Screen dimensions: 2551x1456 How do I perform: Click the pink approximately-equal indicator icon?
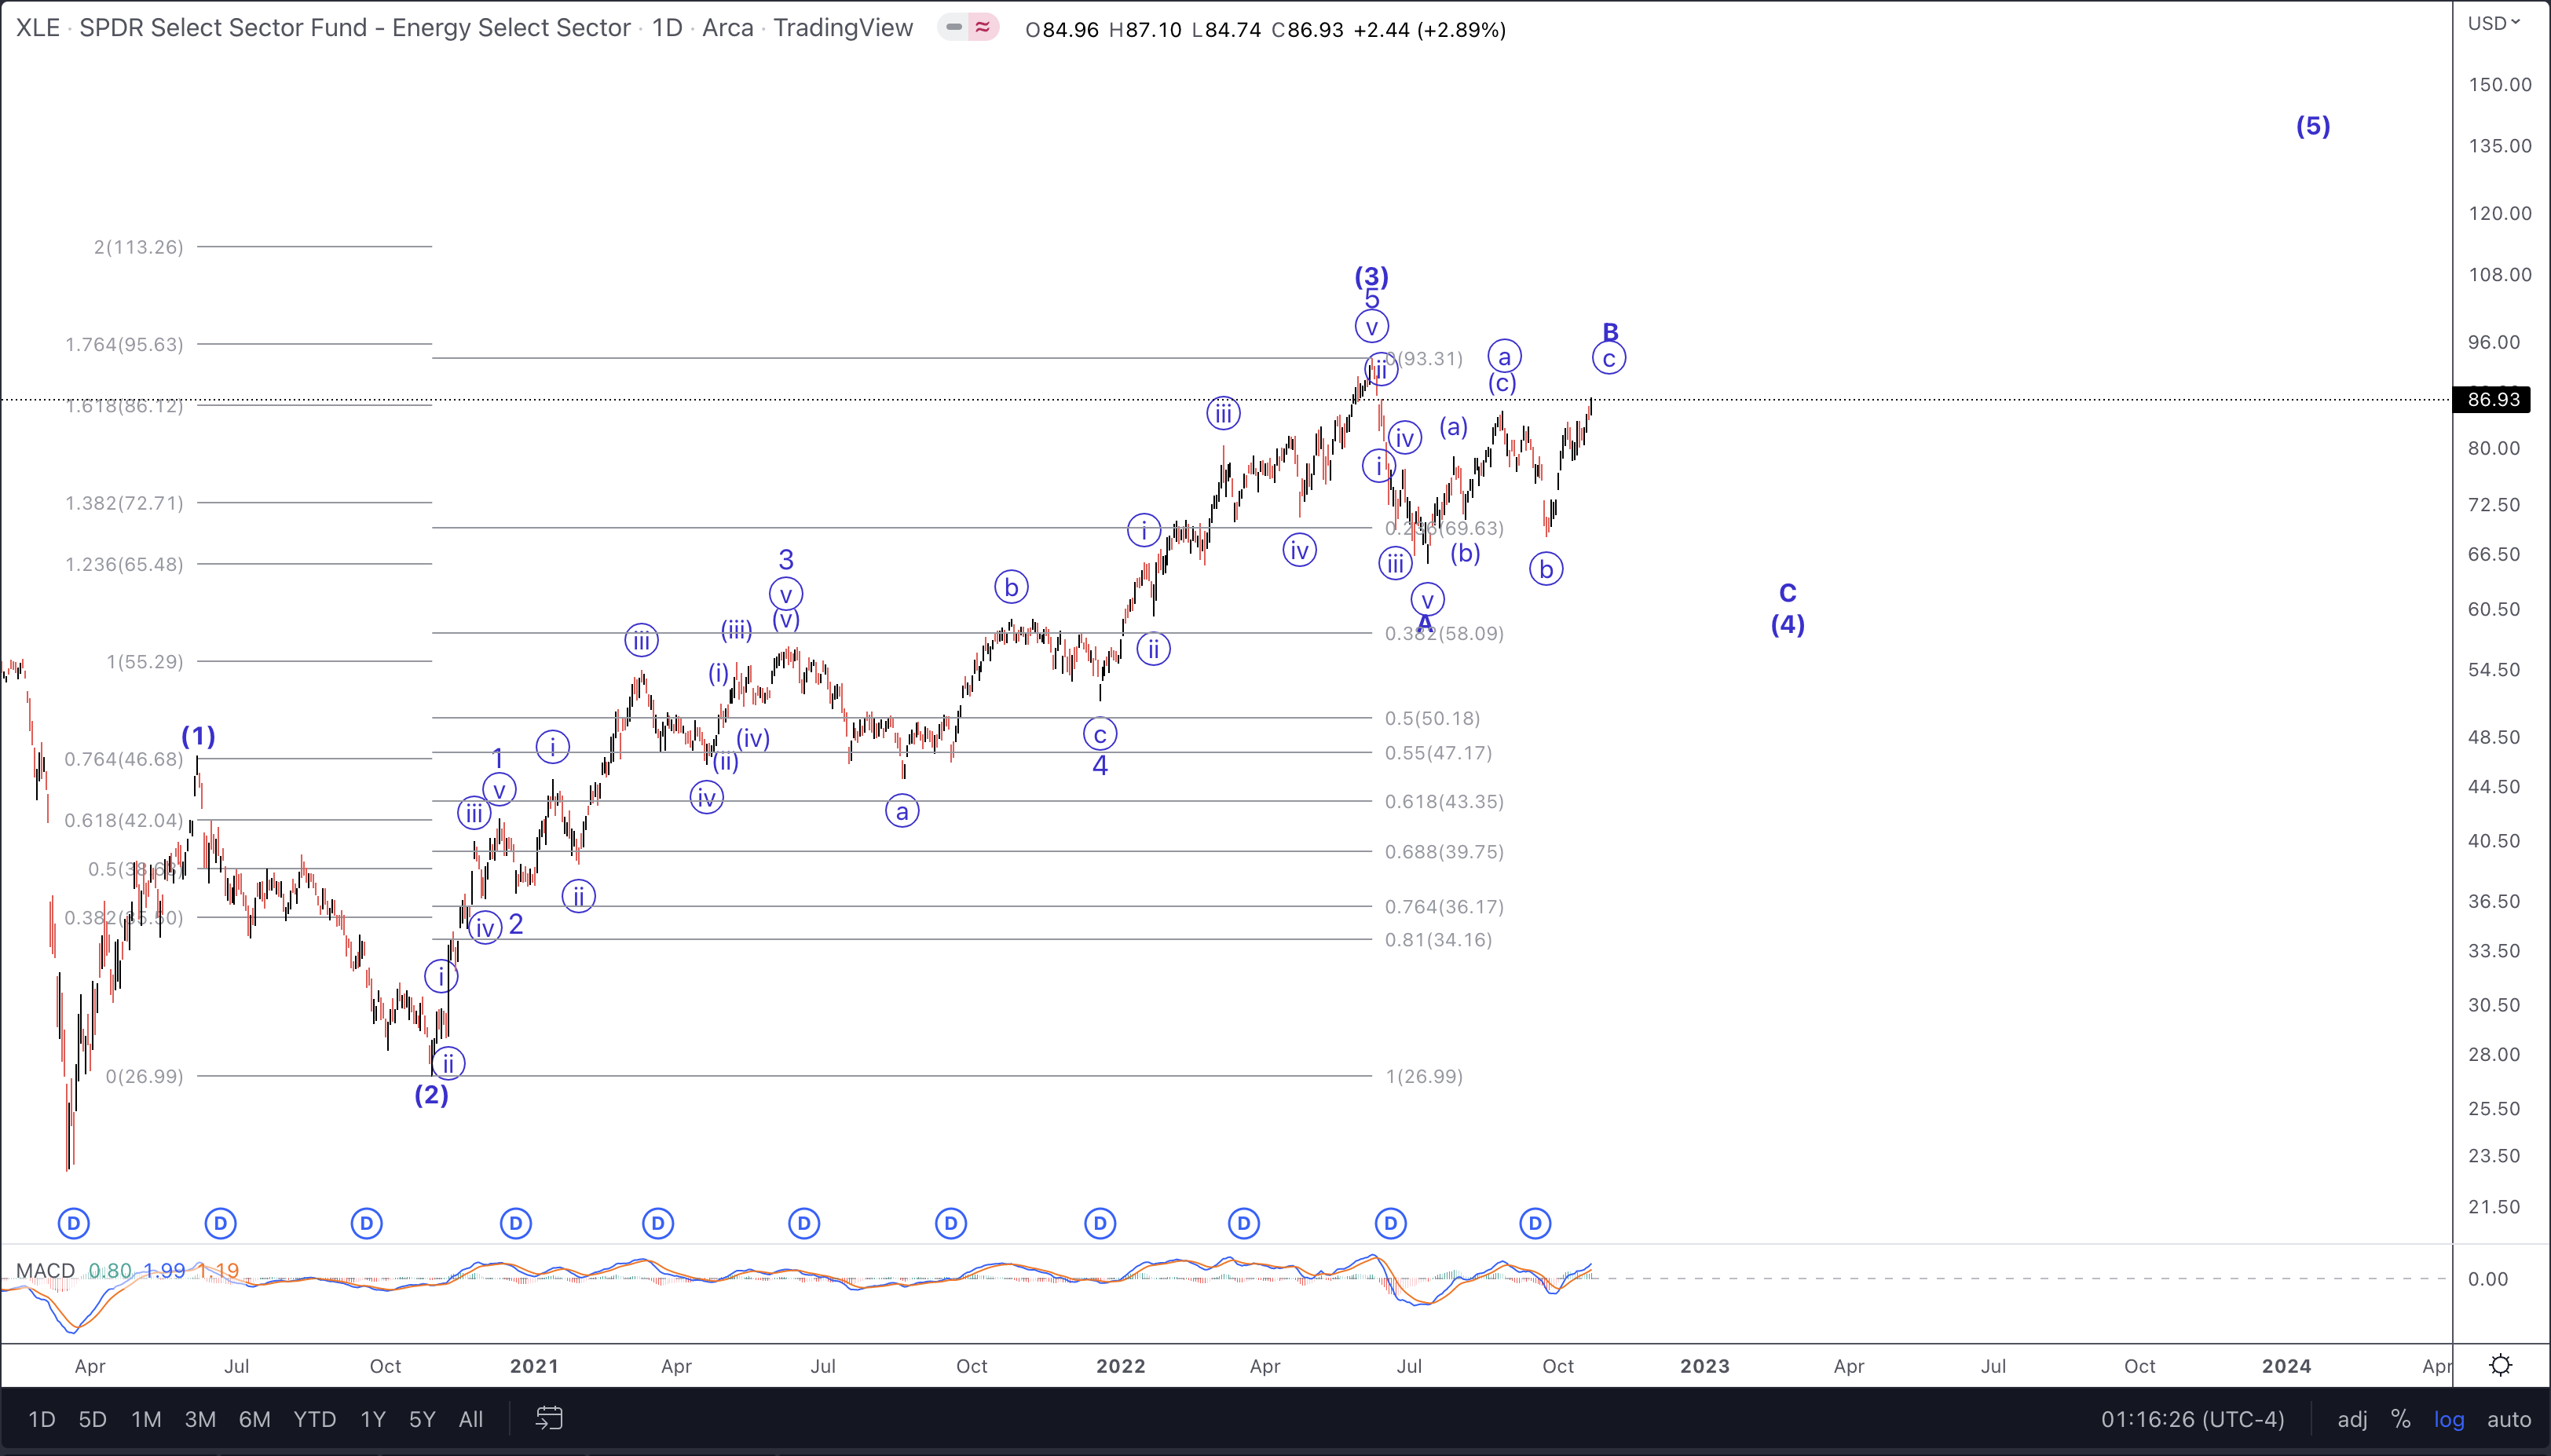983,28
